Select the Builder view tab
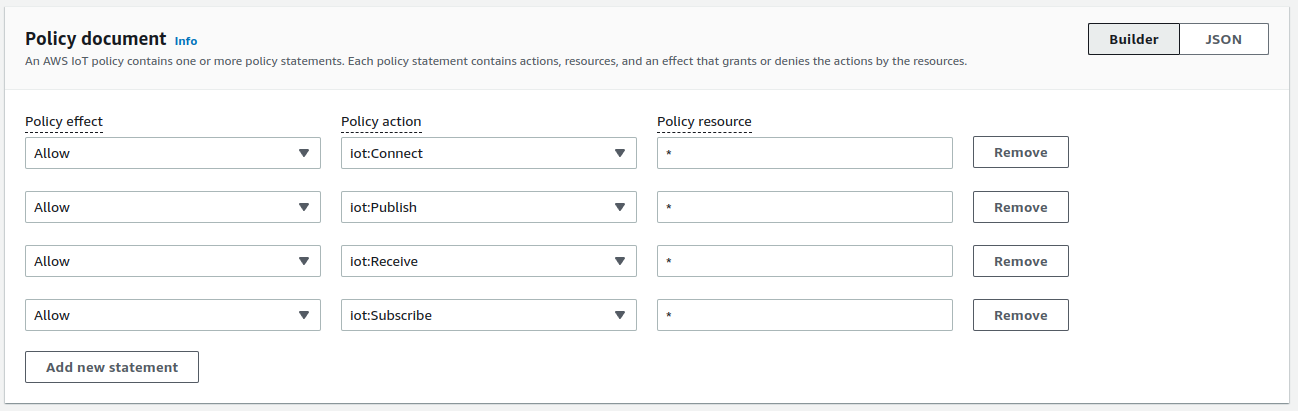Image resolution: width=1298 pixels, height=411 pixels. [1133, 39]
